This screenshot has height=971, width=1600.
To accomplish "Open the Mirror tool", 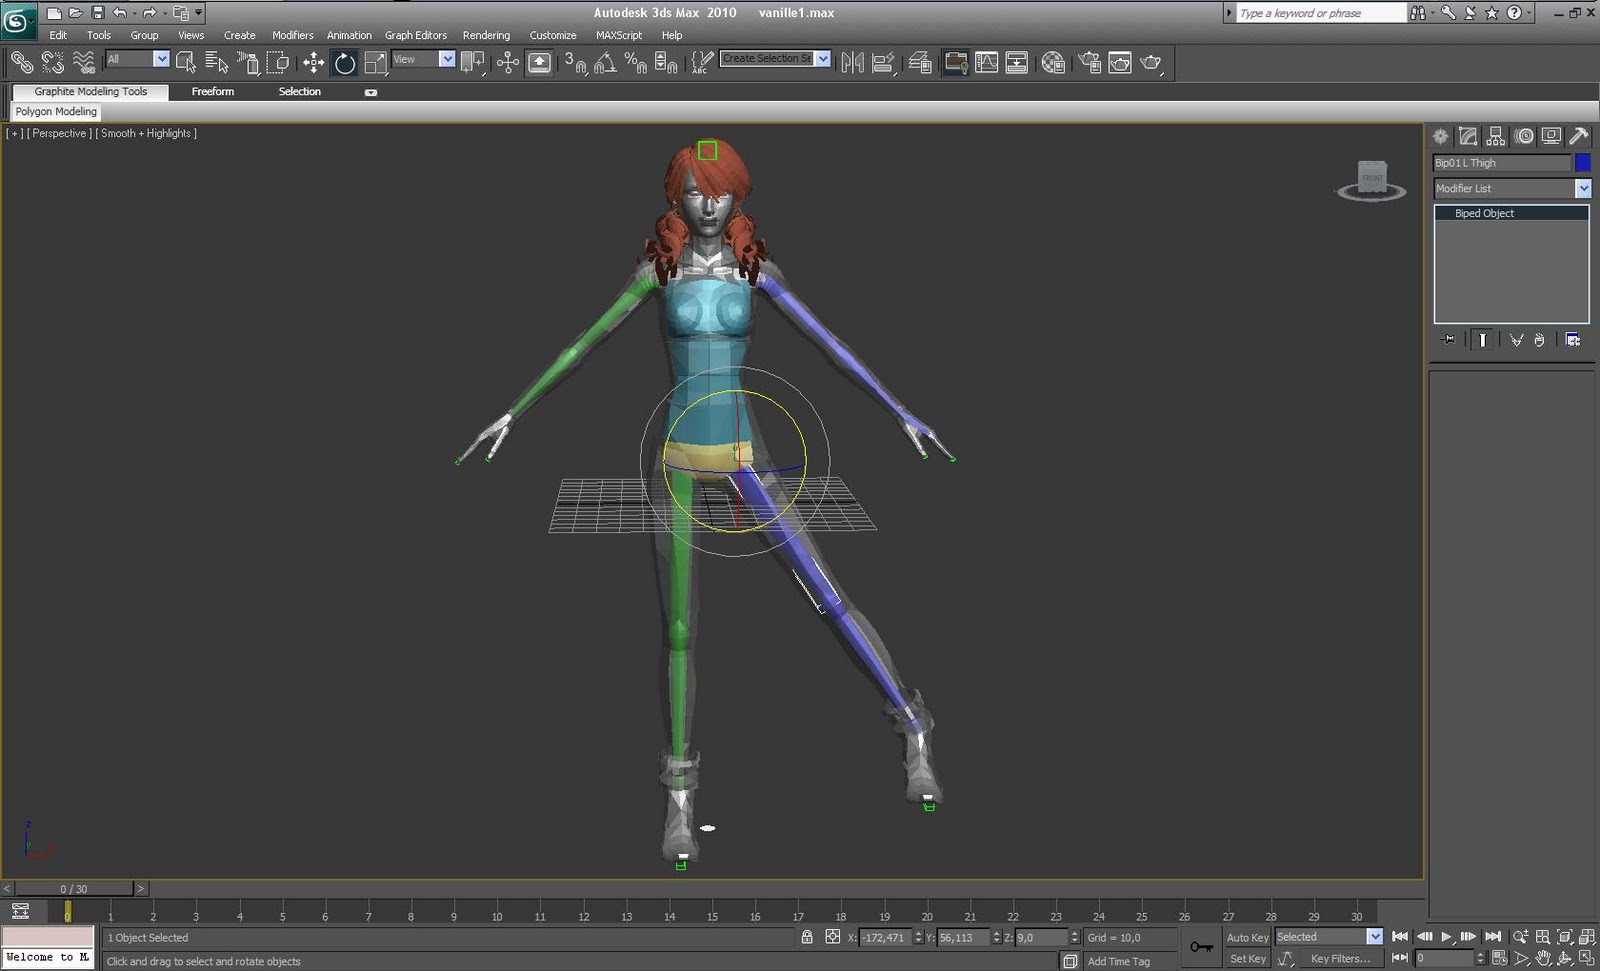I will tap(852, 63).
